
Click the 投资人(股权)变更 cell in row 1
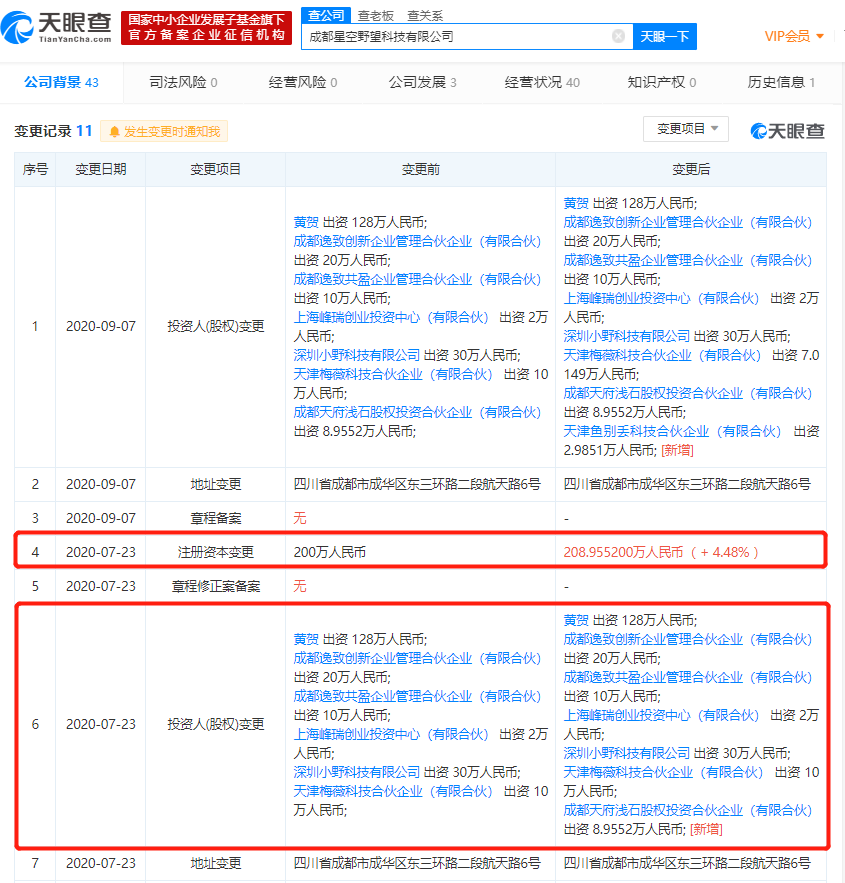216,327
